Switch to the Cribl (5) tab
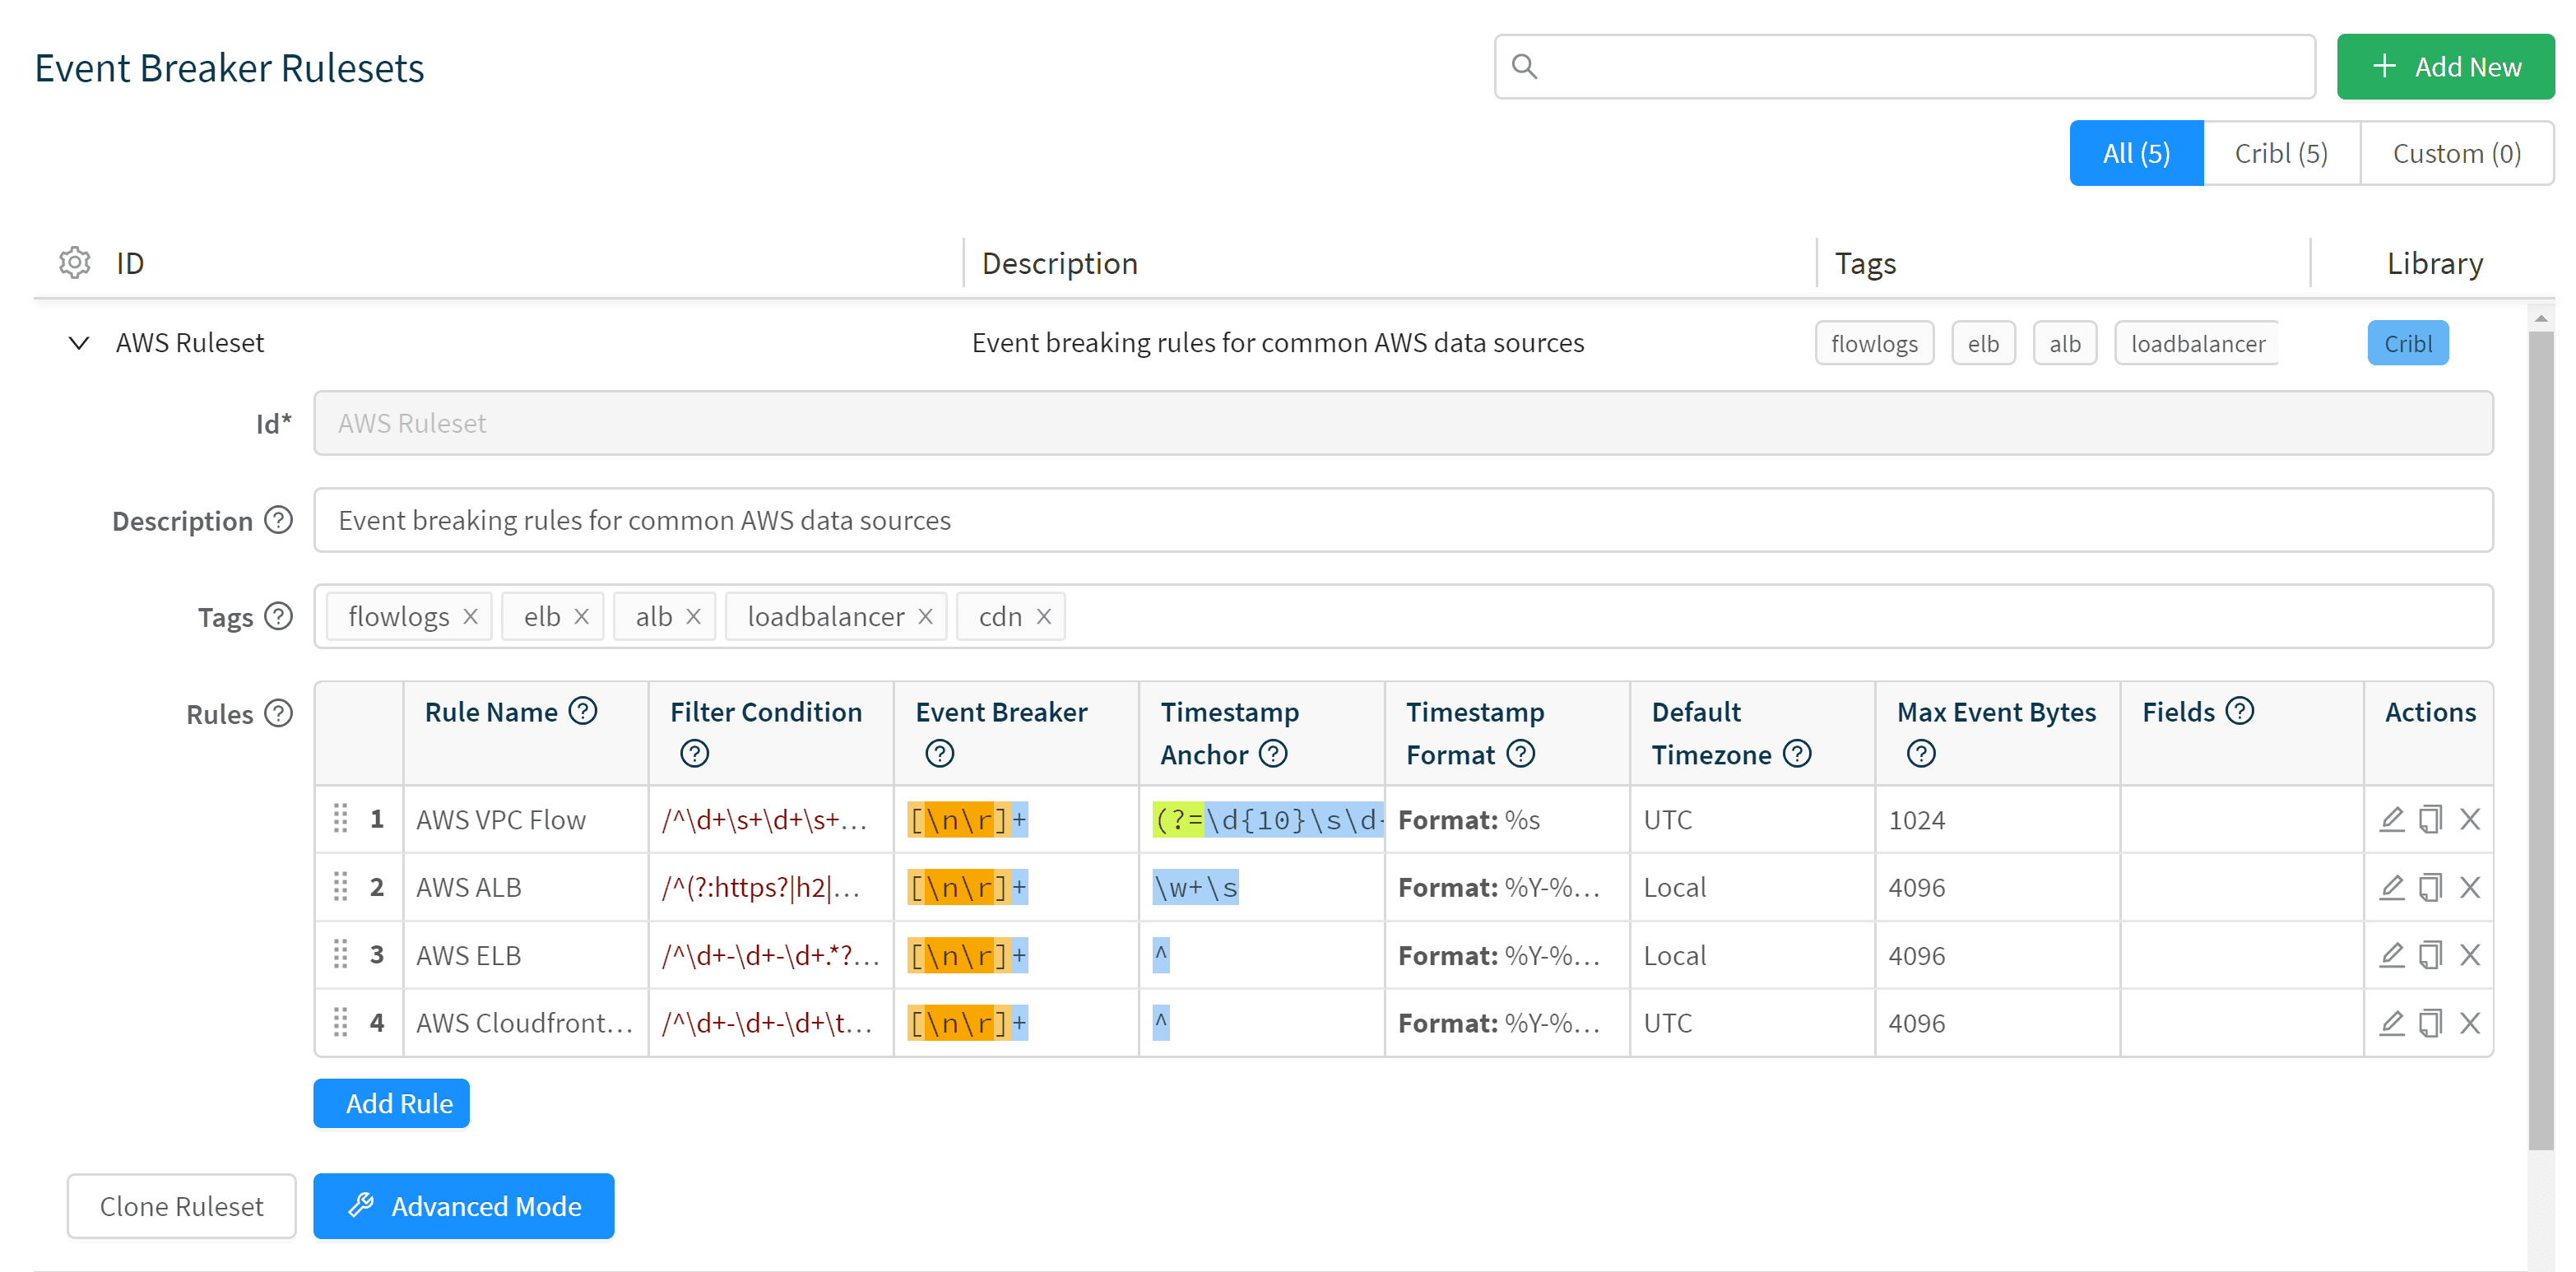Image resolution: width=2576 pixels, height=1272 pixels. coord(2280,153)
